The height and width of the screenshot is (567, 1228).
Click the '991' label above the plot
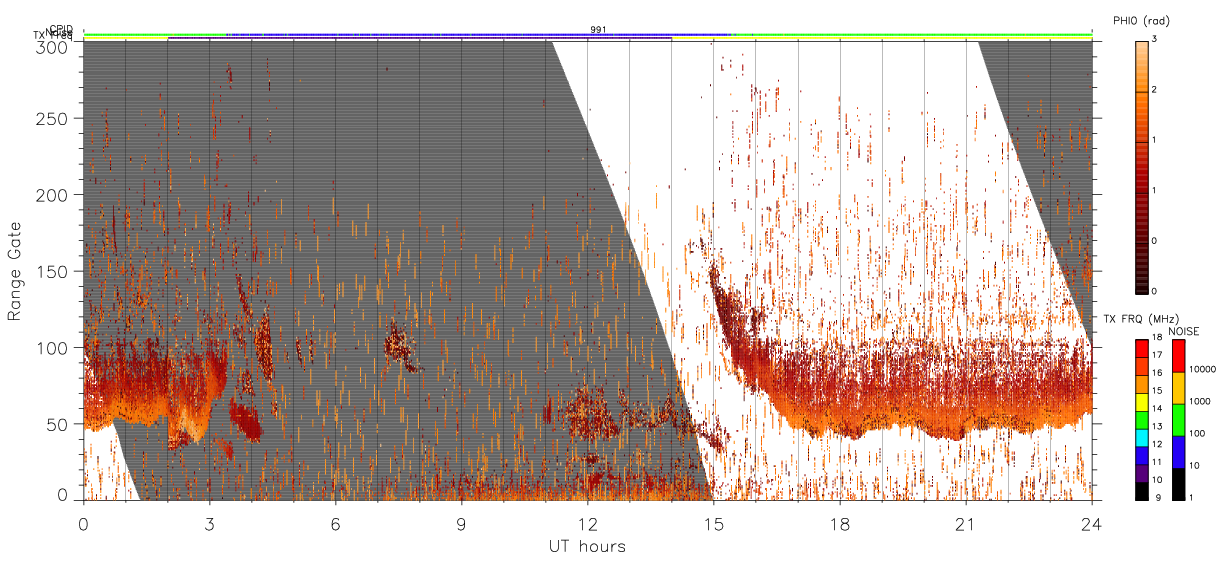pyautogui.click(x=598, y=29)
